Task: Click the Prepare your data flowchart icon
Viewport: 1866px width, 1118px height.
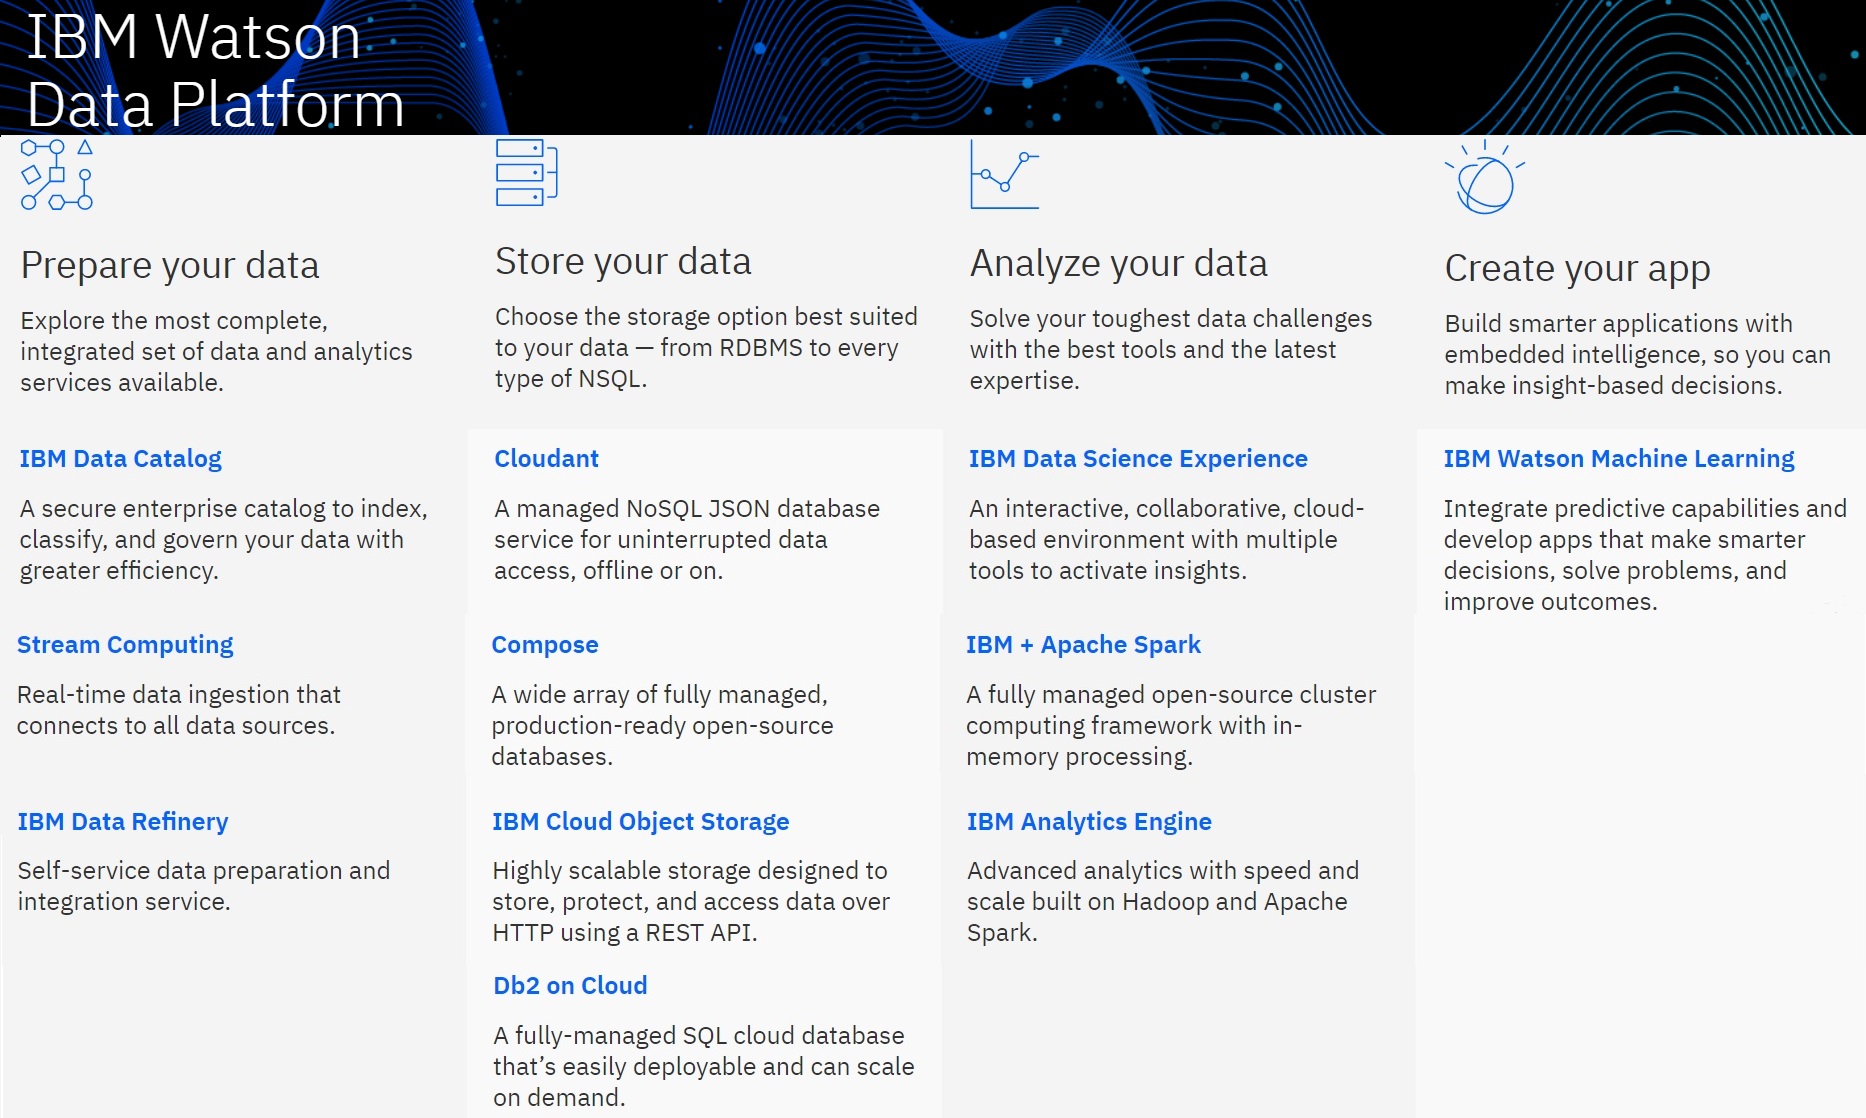Action: click(x=55, y=175)
